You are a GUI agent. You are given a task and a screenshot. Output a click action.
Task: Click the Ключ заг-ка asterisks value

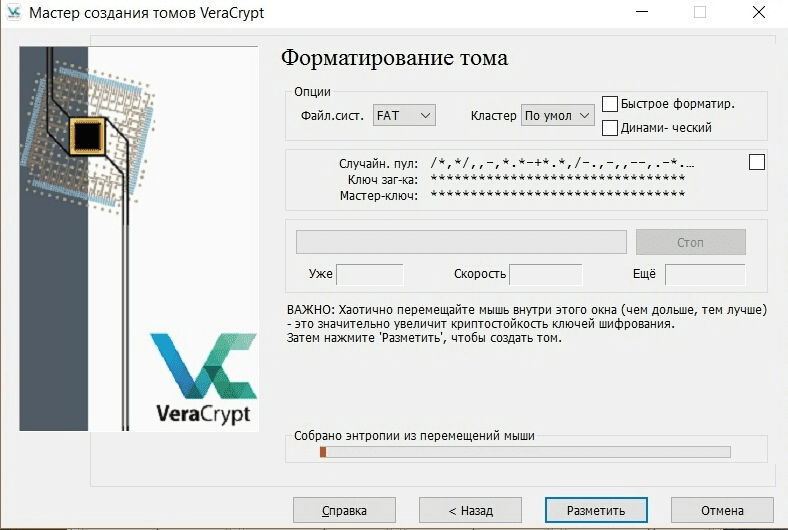tap(558, 178)
